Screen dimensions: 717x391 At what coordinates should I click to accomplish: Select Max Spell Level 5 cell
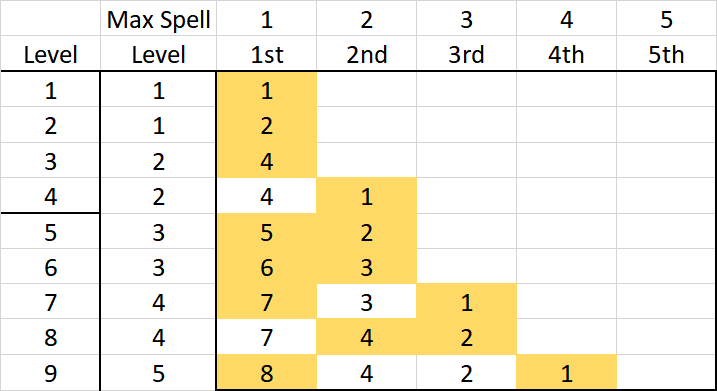[158, 373]
